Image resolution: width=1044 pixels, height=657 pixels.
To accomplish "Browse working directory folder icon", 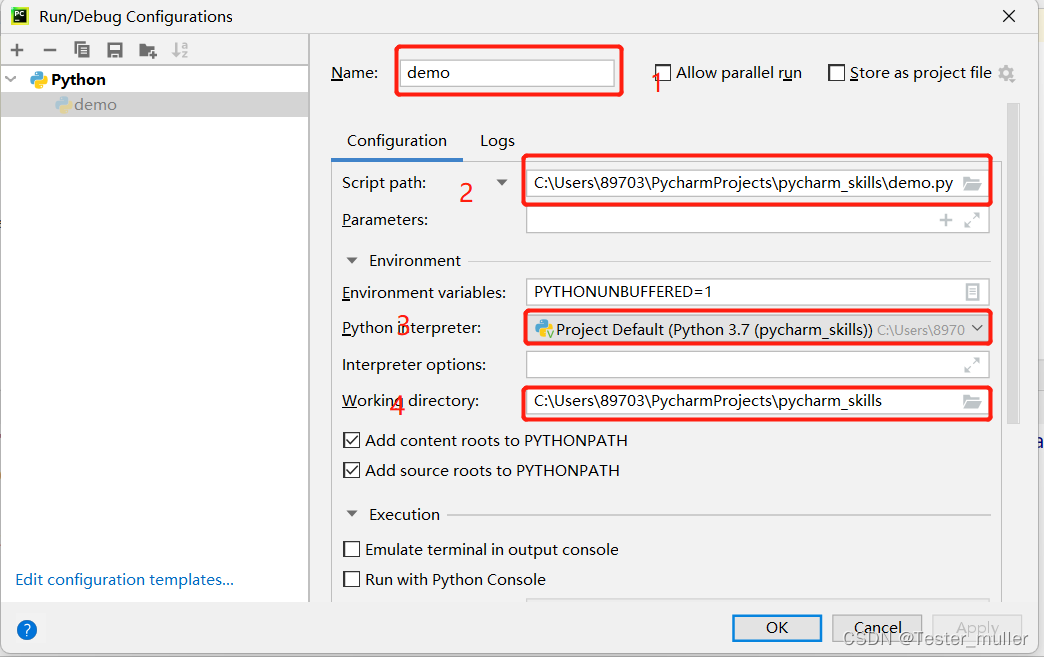I will click(972, 401).
